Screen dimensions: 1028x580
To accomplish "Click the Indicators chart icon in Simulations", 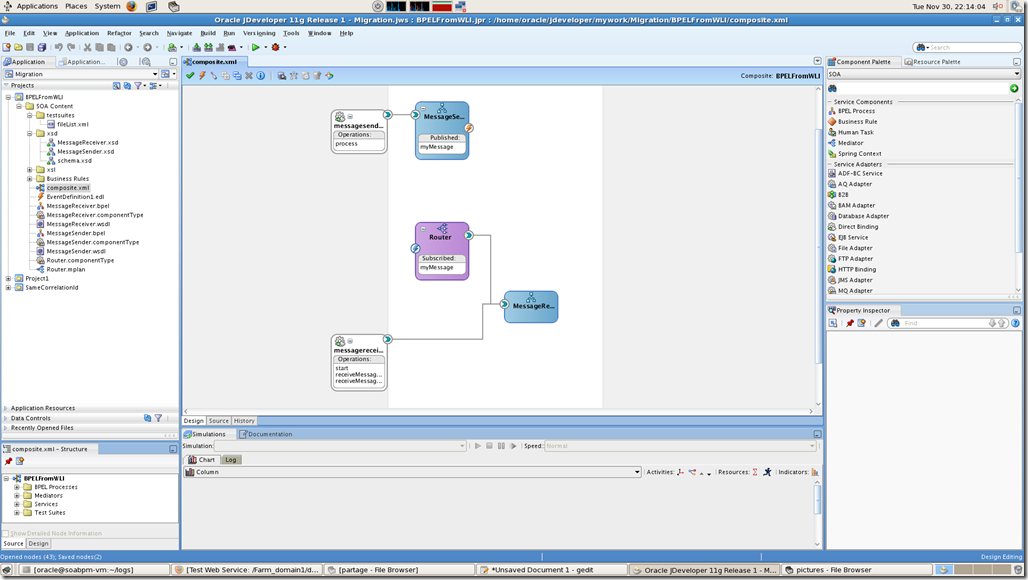I will click(815, 472).
